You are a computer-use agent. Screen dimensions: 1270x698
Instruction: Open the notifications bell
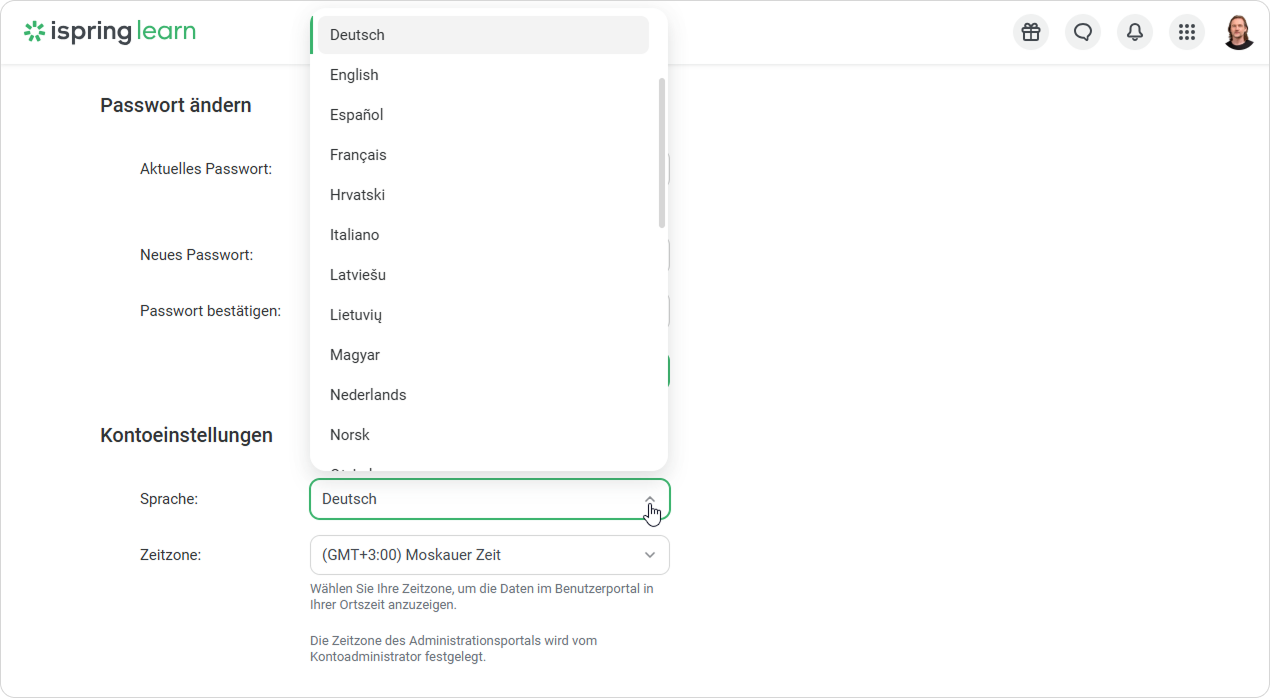click(1135, 32)
